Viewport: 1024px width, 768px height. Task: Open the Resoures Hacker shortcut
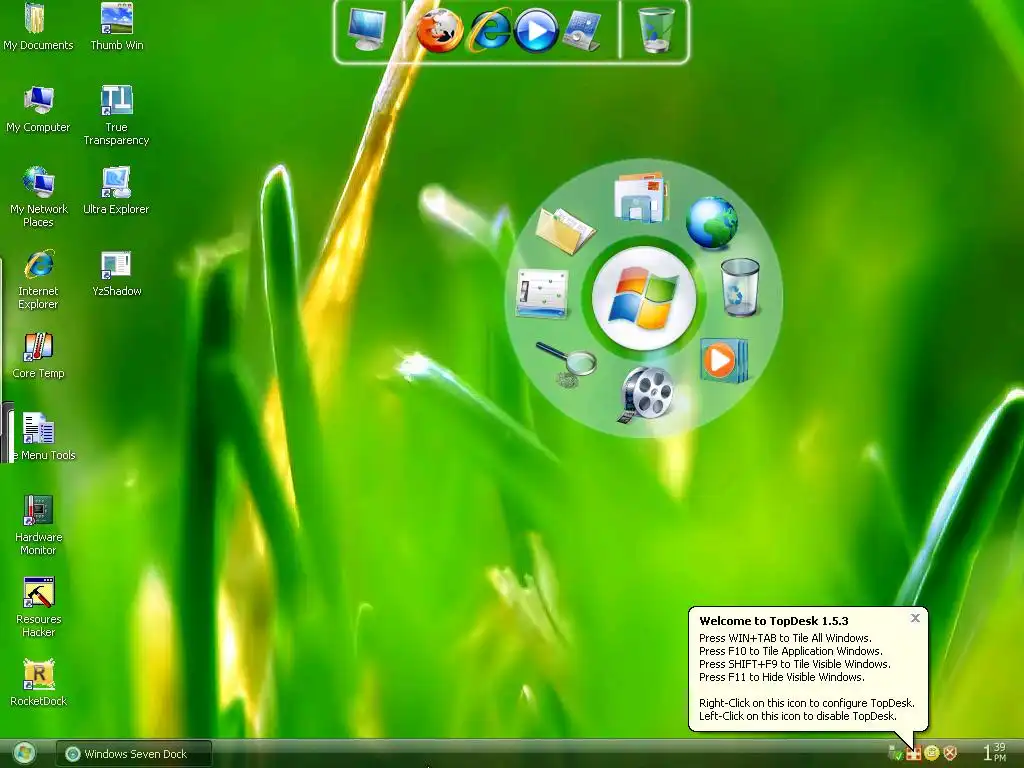point(38,607)
